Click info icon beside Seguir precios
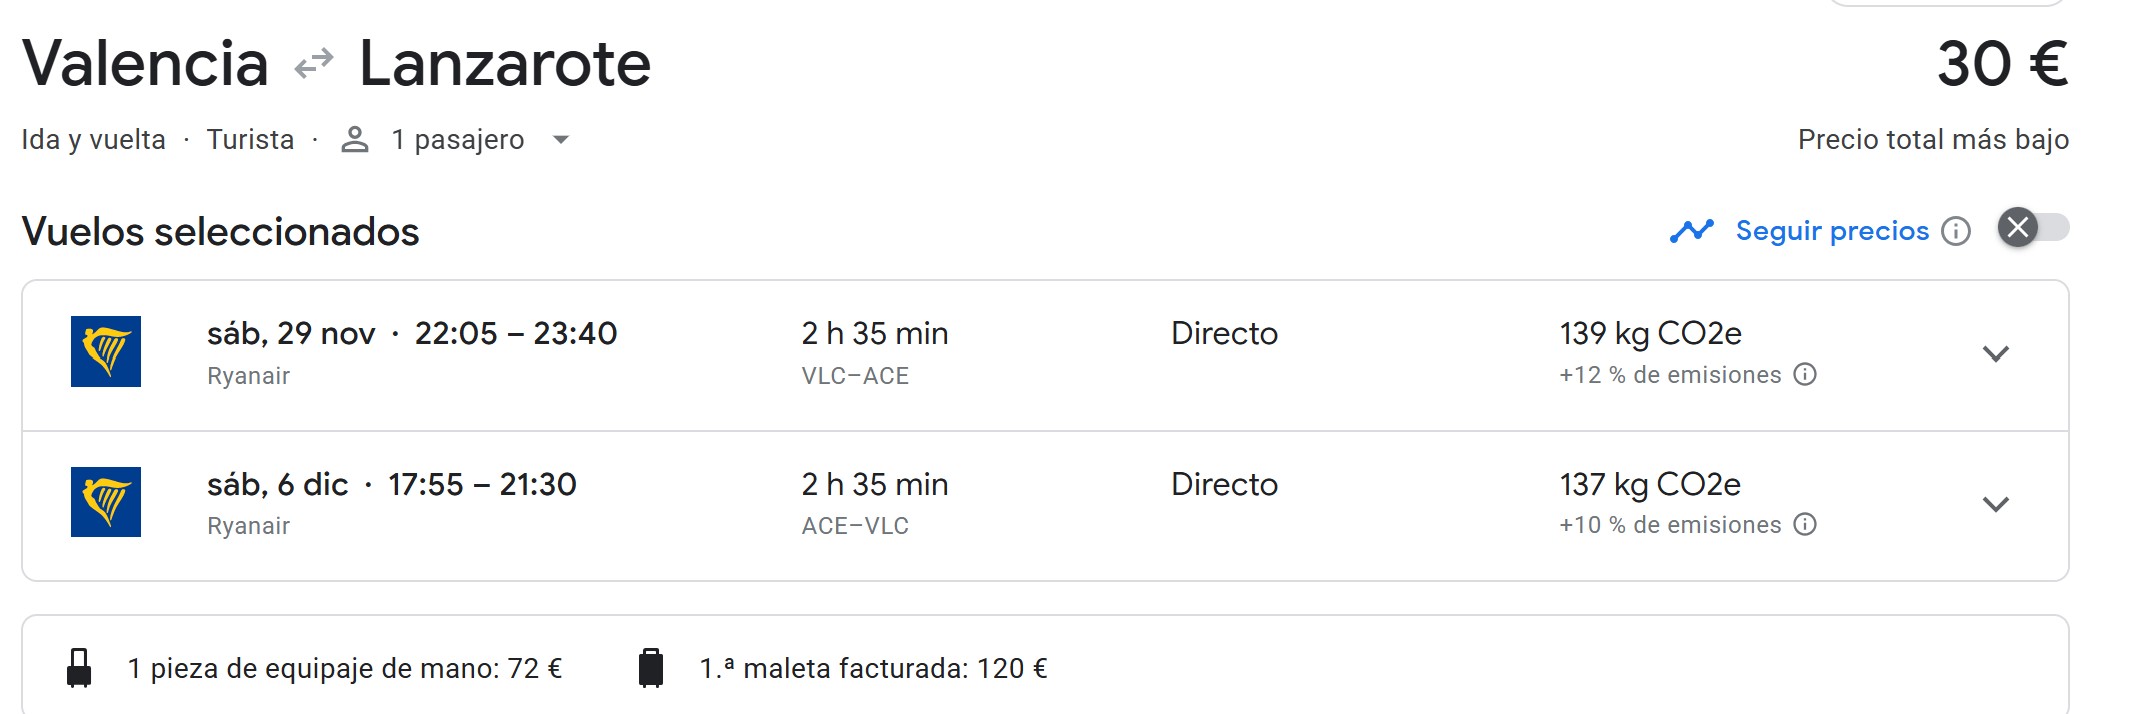Image resolution: width=2154 pixels, height=714 pixels. pyautogui.click(x=1956, y=232)
